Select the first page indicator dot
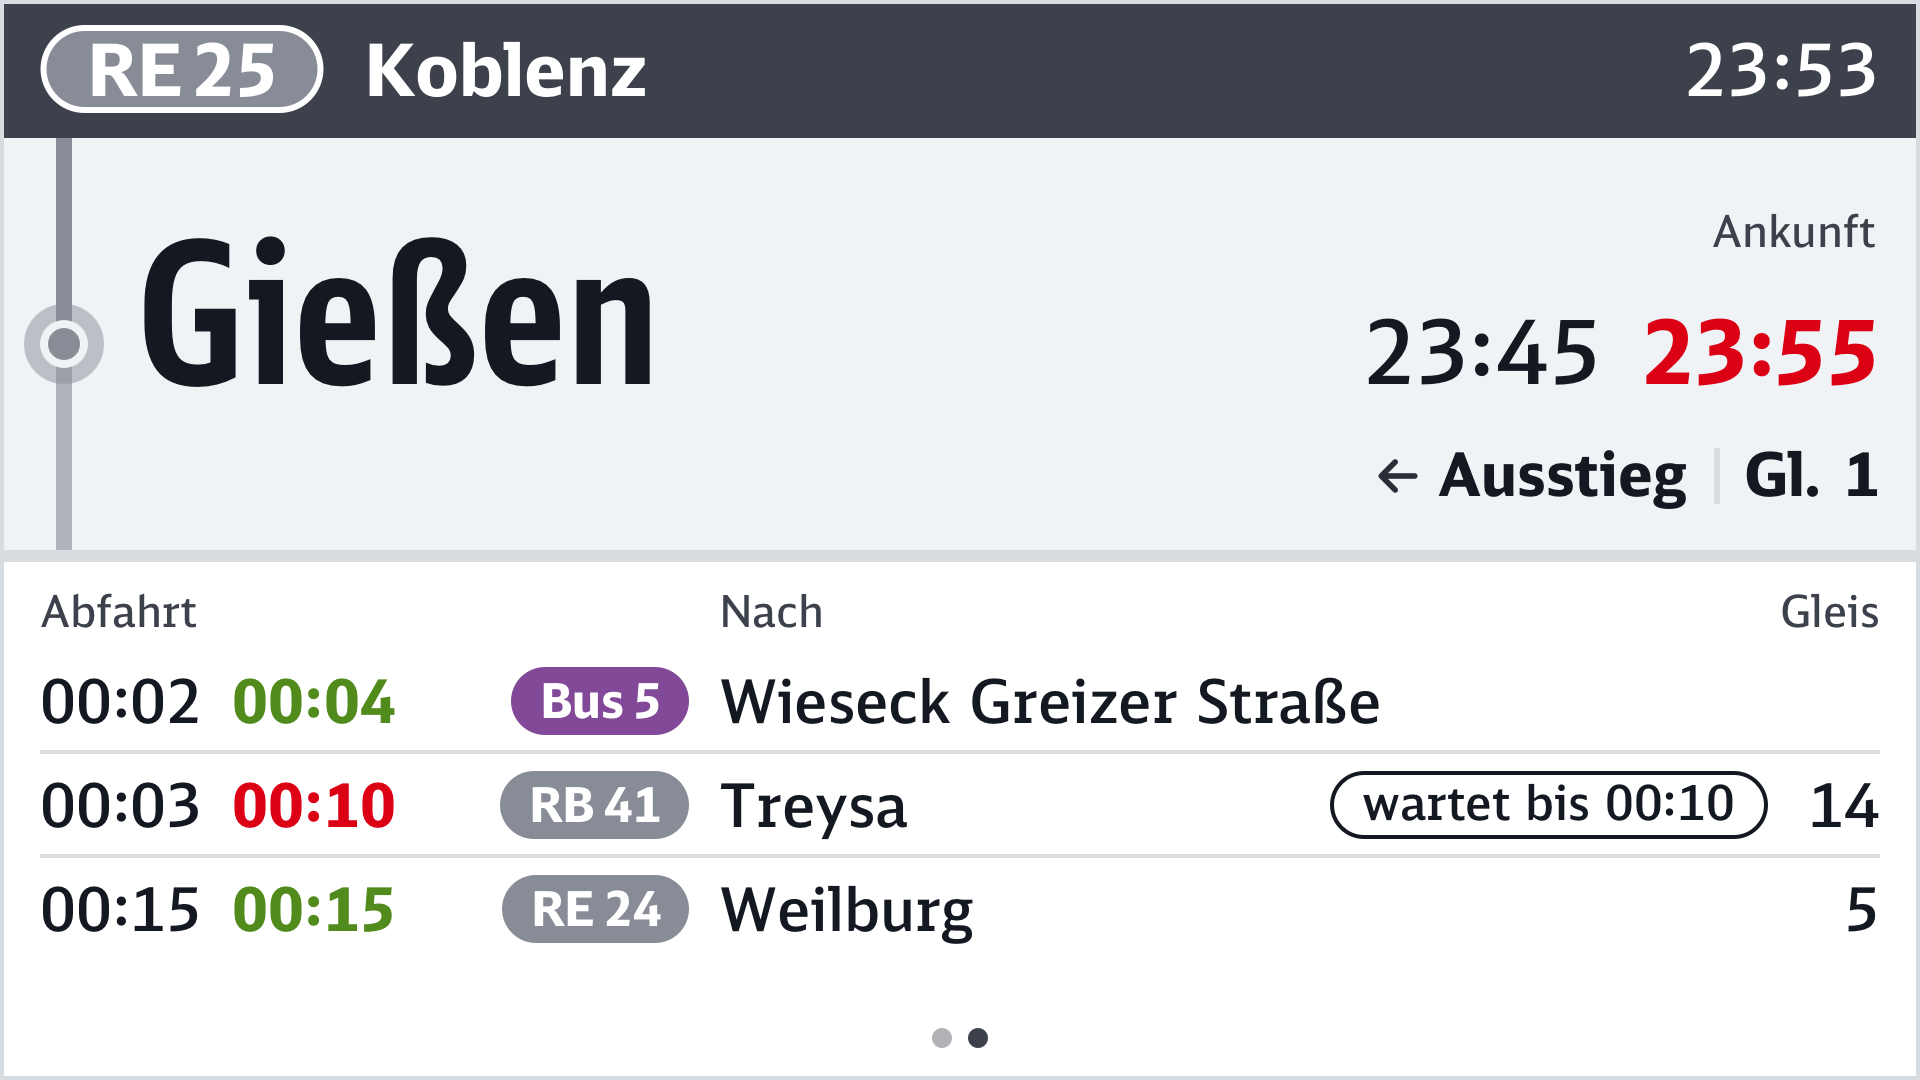The width and height of the screenshot is (1920, 1080). click(x=941, y=1038)
